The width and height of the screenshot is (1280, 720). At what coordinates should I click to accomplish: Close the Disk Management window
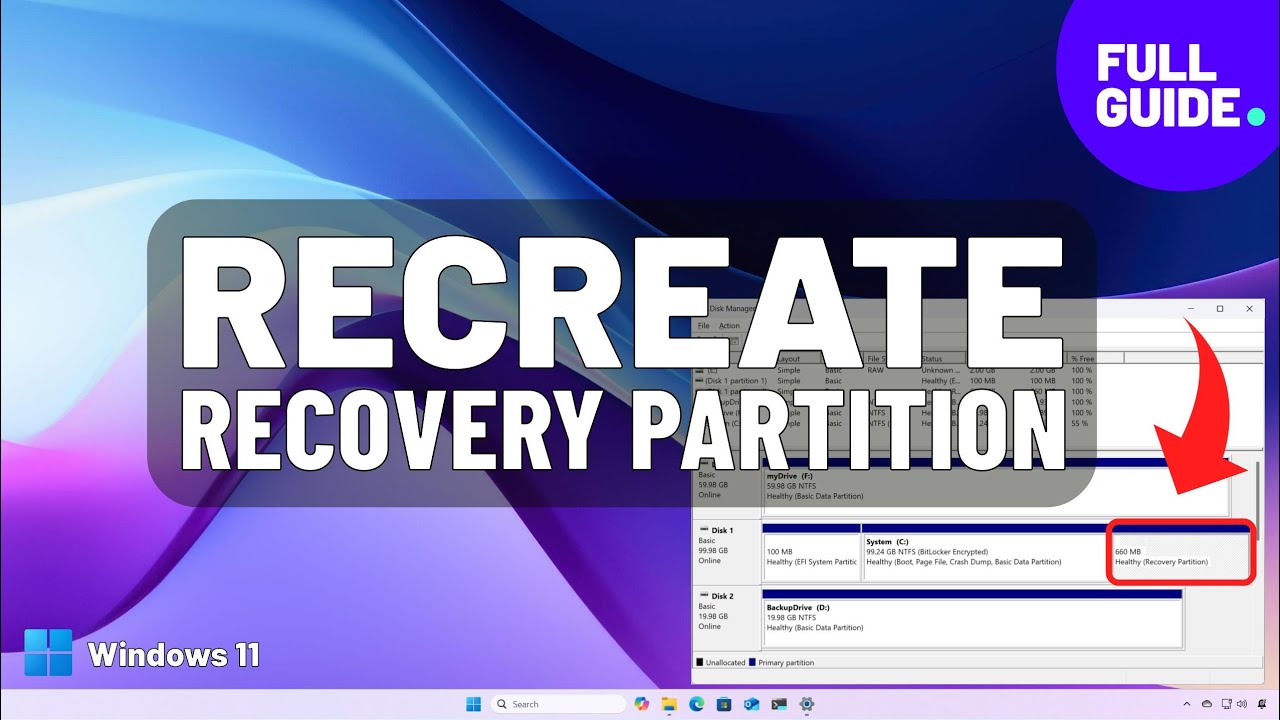[1249, 309]
